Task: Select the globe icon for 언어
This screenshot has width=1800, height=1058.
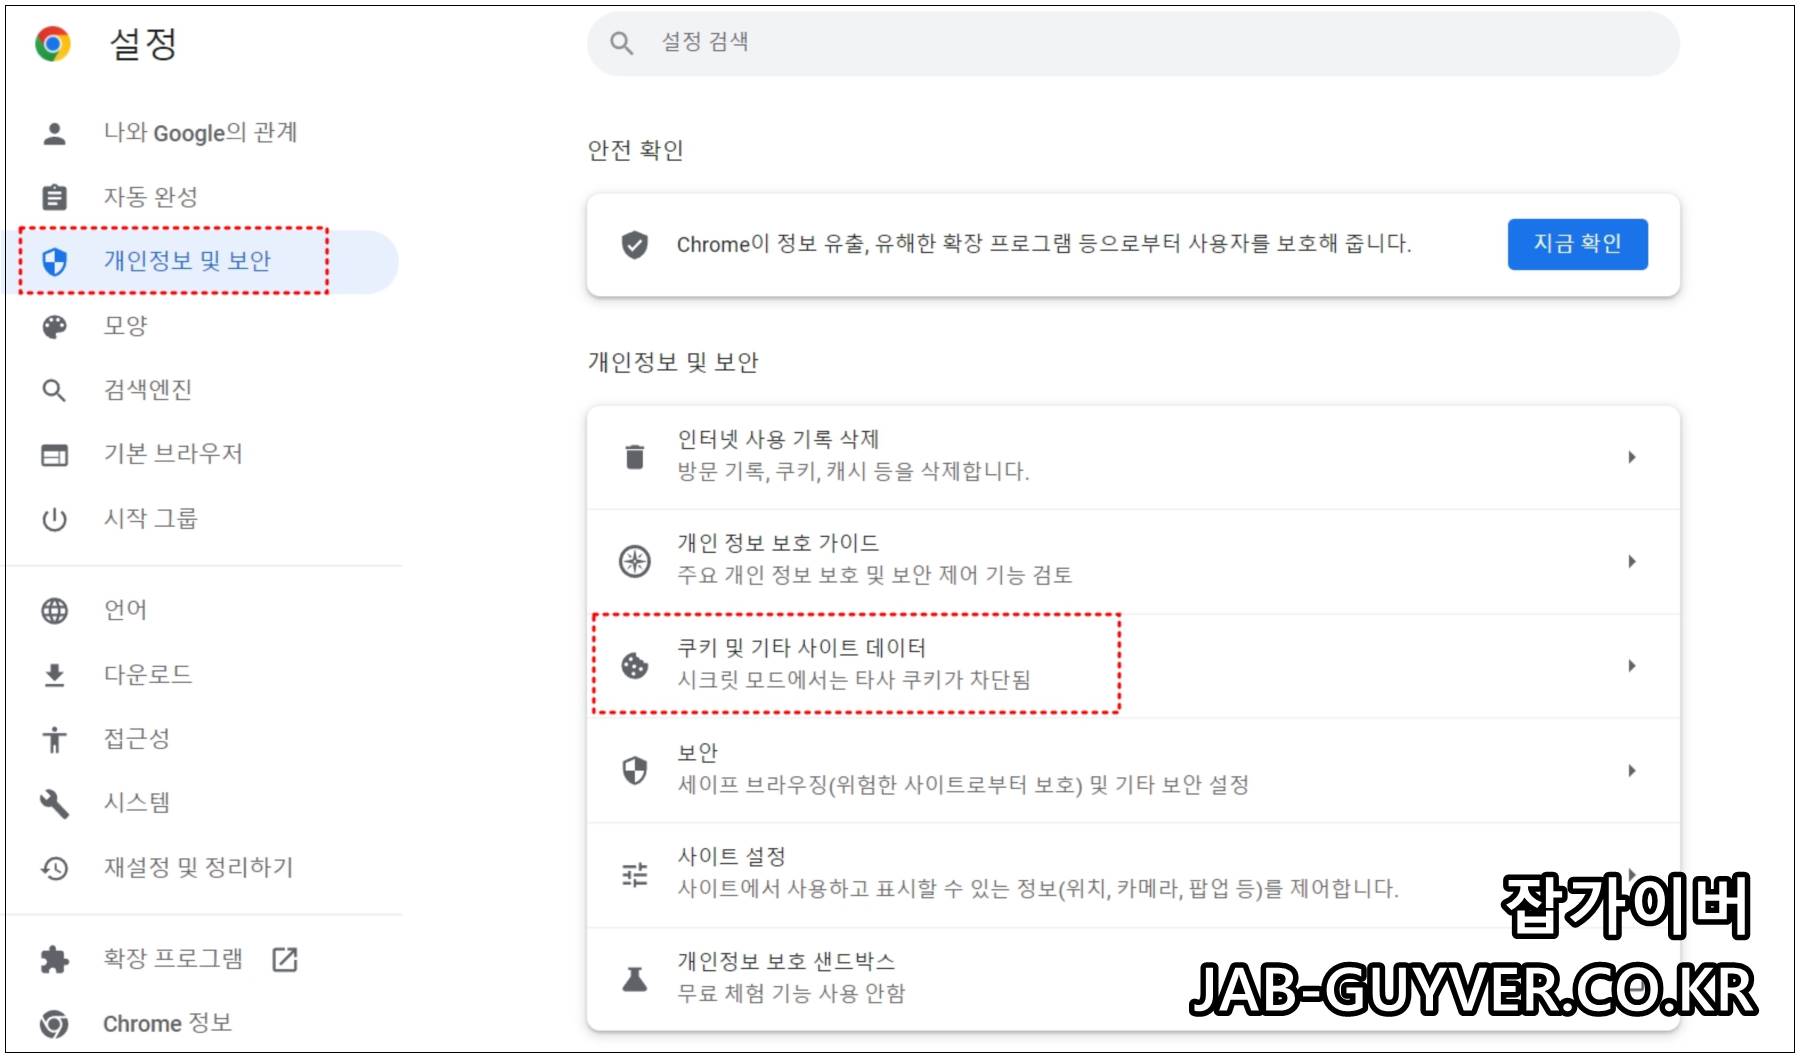Action: coord(55,610)
